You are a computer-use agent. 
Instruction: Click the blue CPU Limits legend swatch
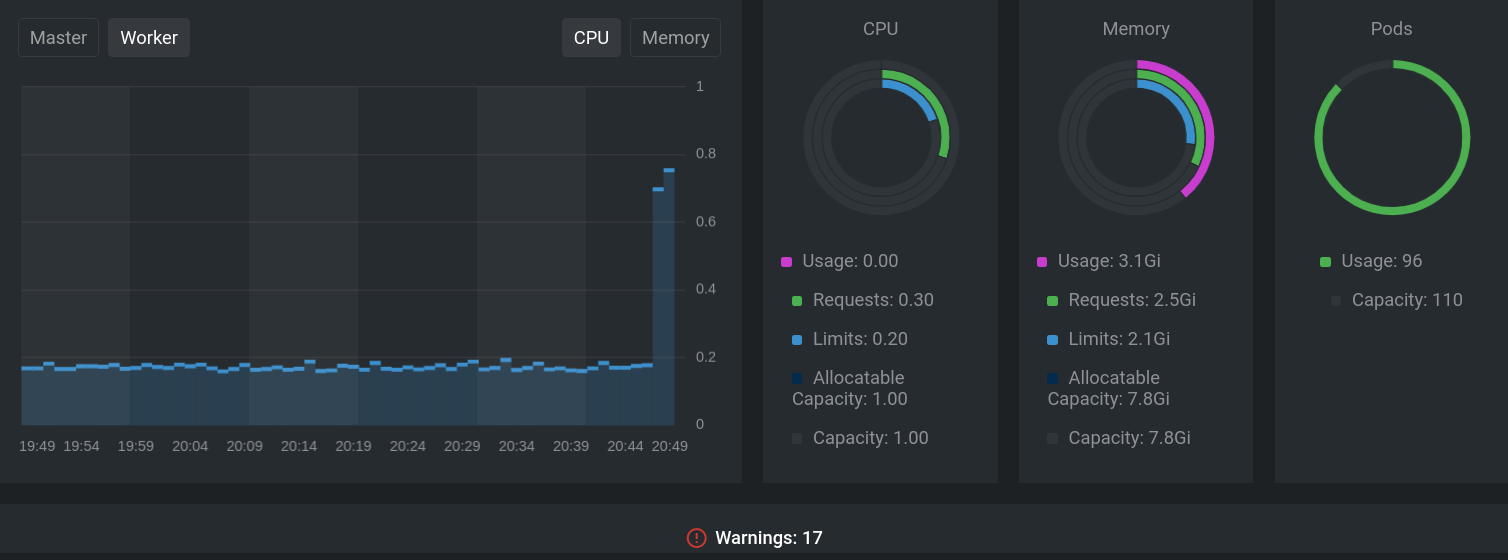[797, 340]
